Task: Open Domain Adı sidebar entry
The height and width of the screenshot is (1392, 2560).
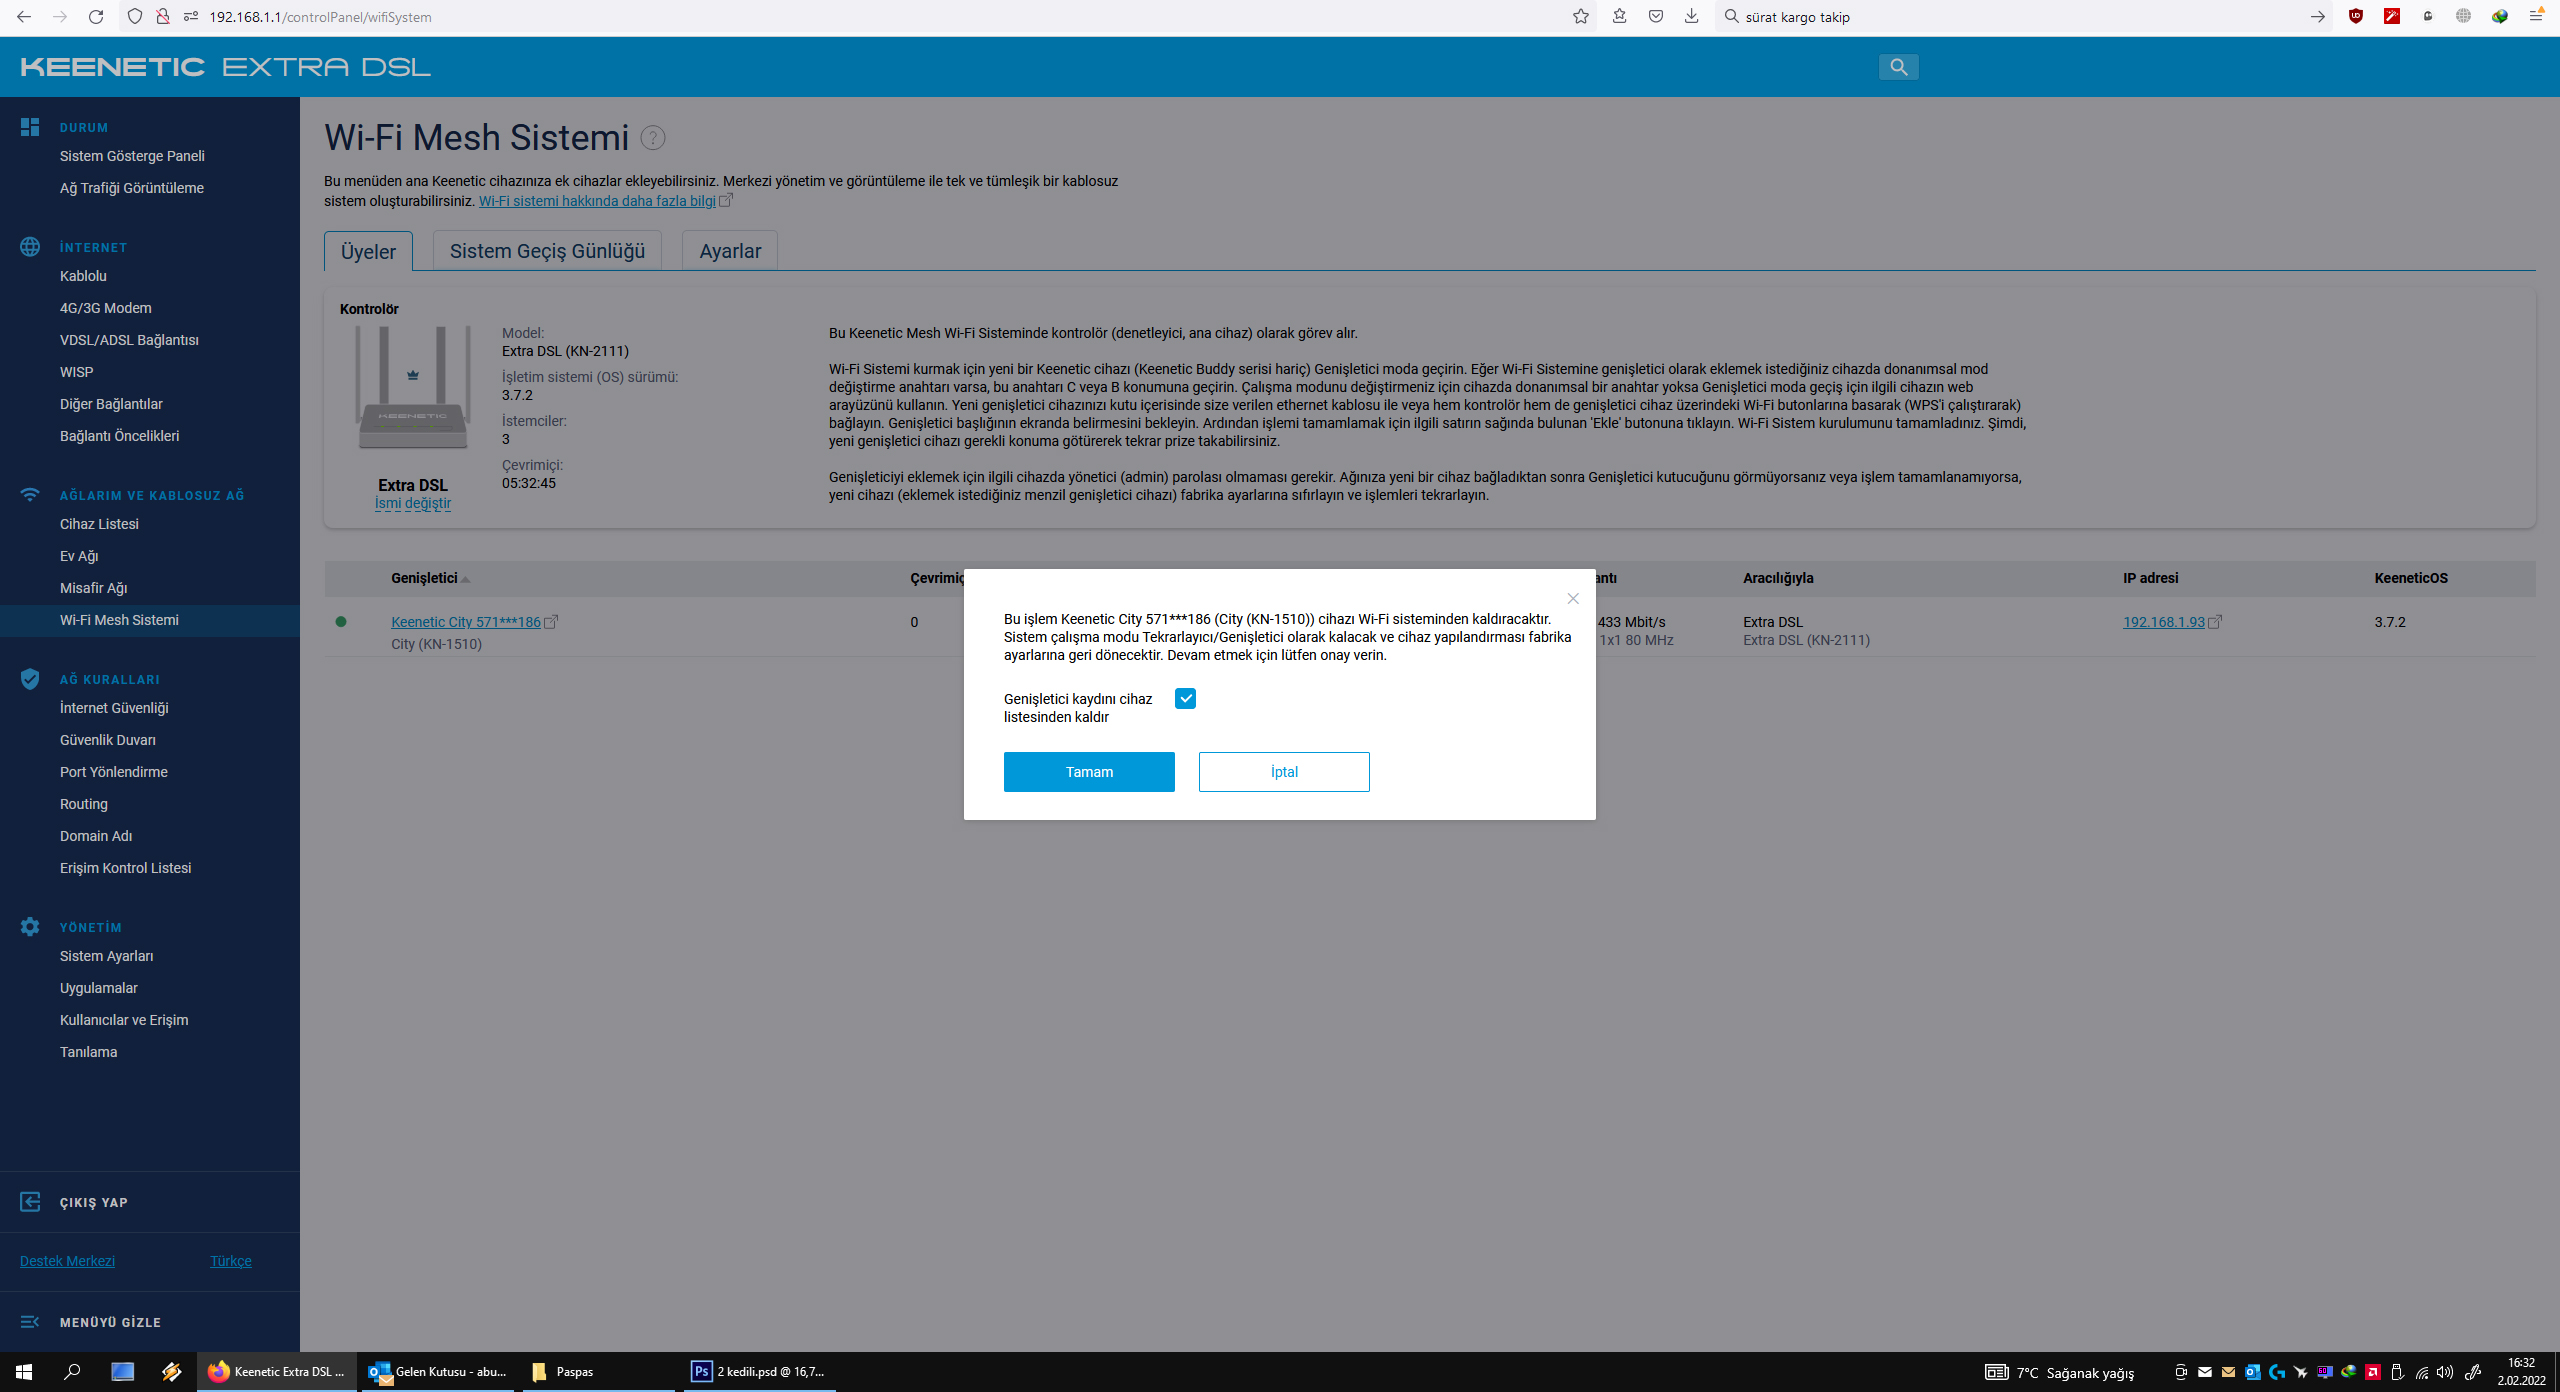Action: pos(96,836)
